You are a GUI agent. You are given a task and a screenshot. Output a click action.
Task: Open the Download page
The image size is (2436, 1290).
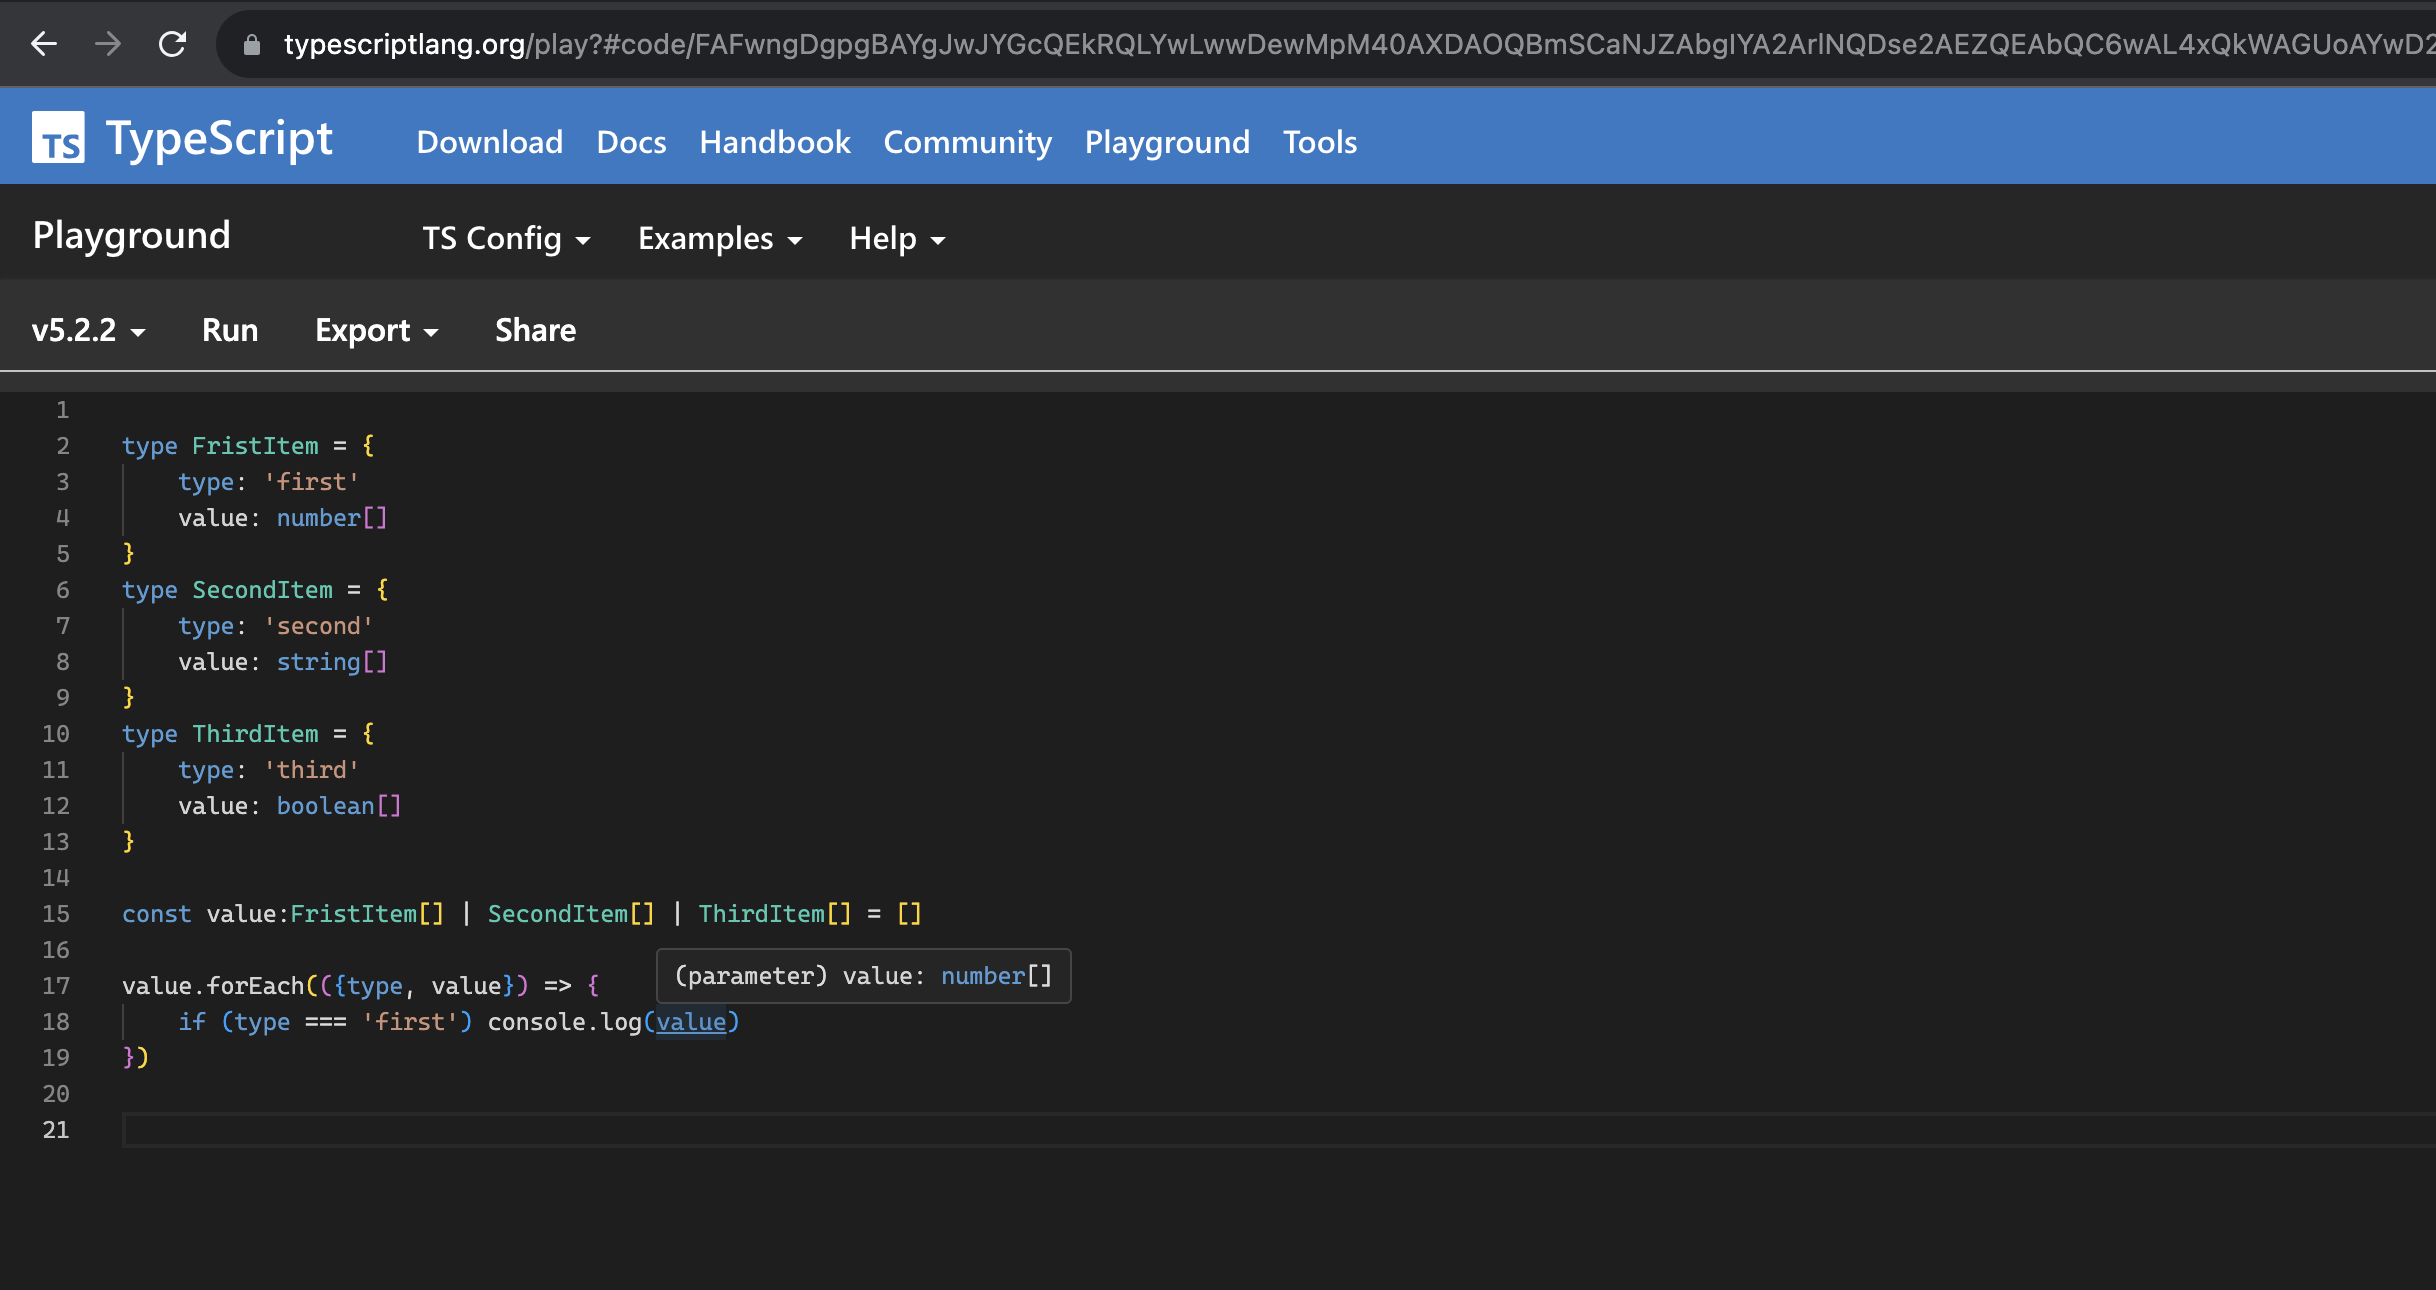click(x=489, y=142)
